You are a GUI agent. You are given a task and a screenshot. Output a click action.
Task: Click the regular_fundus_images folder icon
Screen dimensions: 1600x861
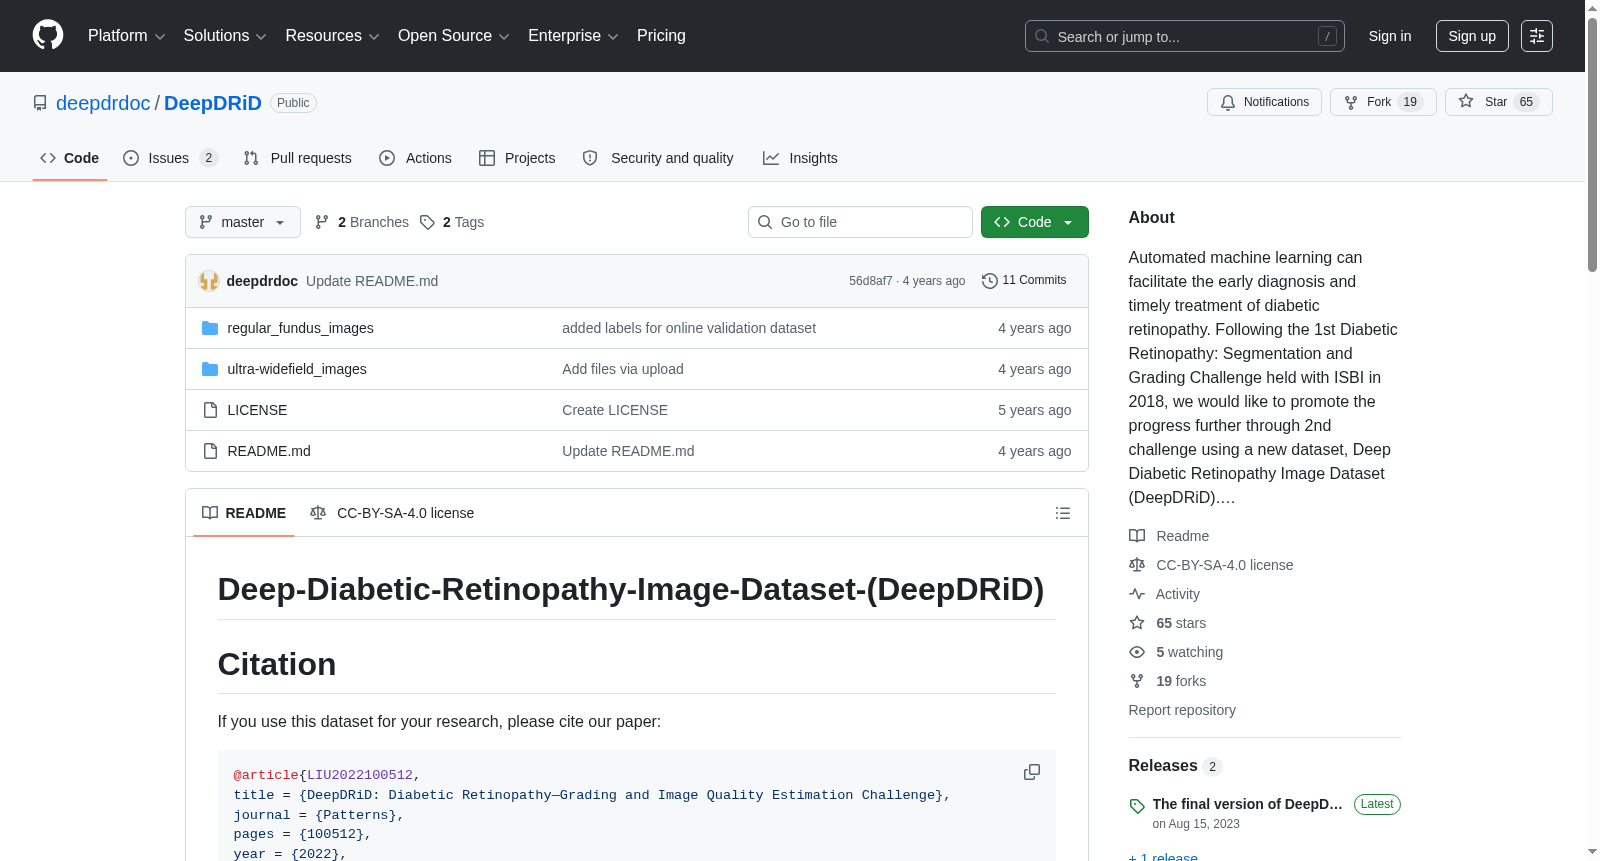pyautogui.click(x=210, y=328)
